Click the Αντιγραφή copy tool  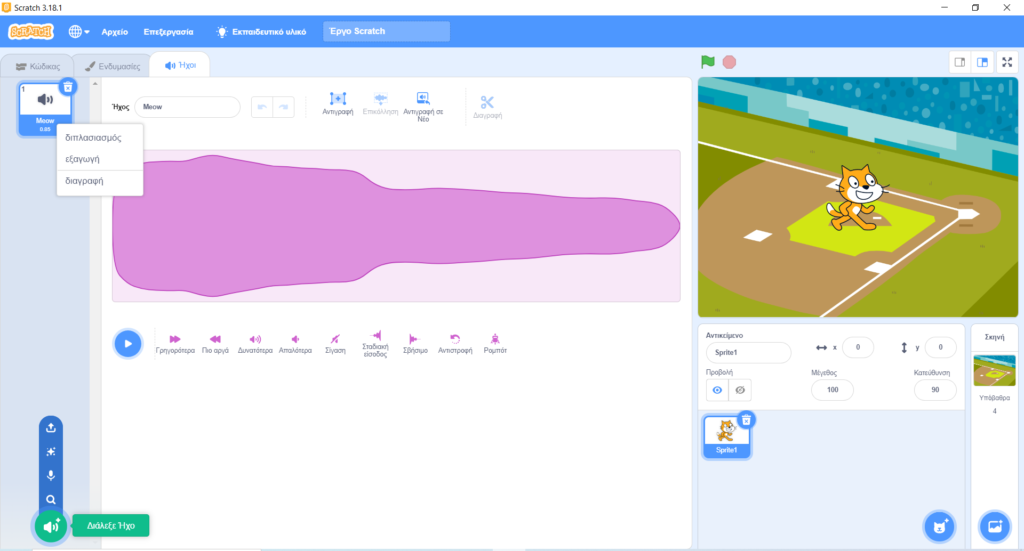tap(338, 104)
